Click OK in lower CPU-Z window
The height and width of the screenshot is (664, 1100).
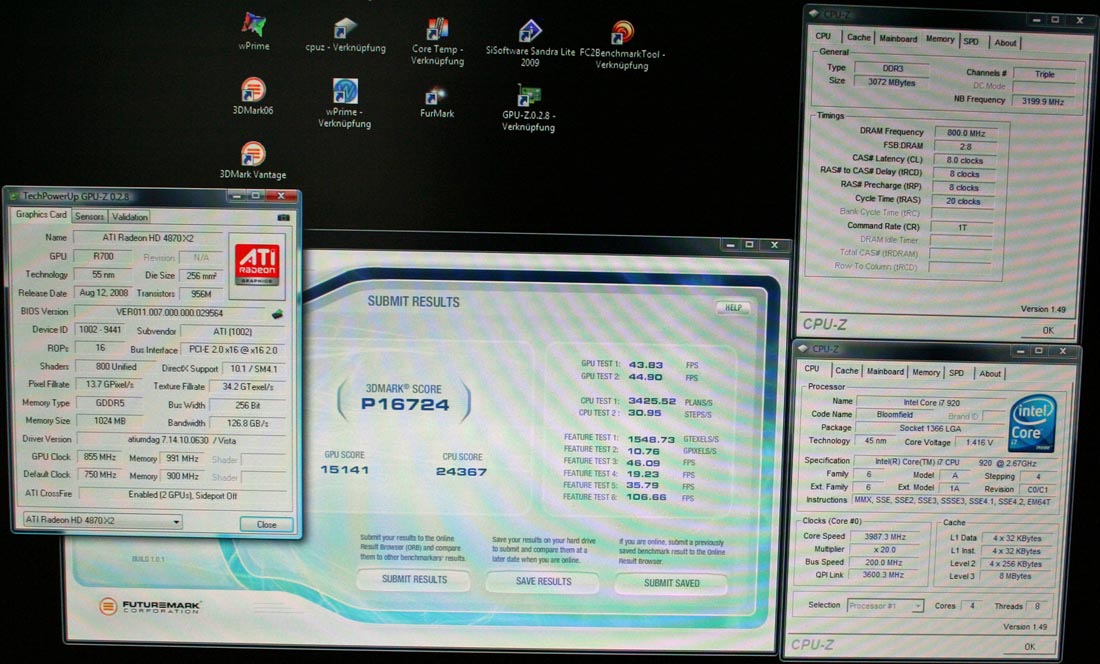(1029, 646)
